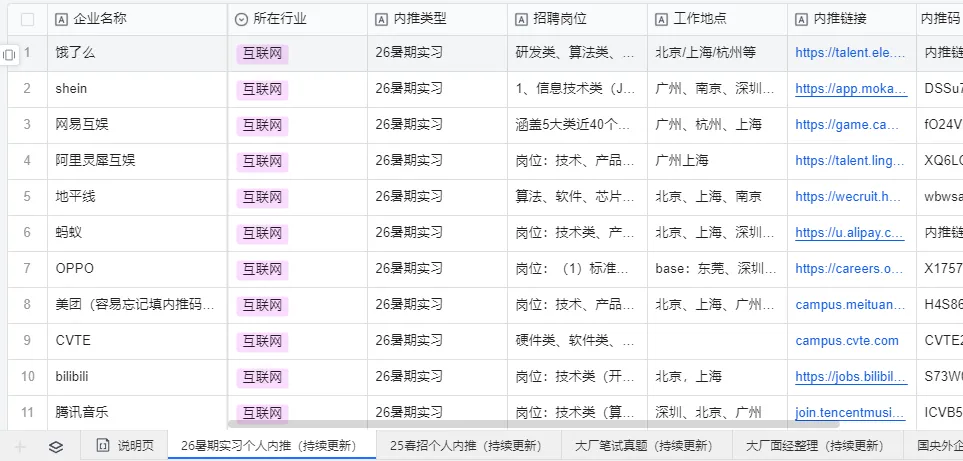Screen dimensions: 963x461
Task: Click the 互联网 tag in the shein row
Action: click(x=262, y=90)
